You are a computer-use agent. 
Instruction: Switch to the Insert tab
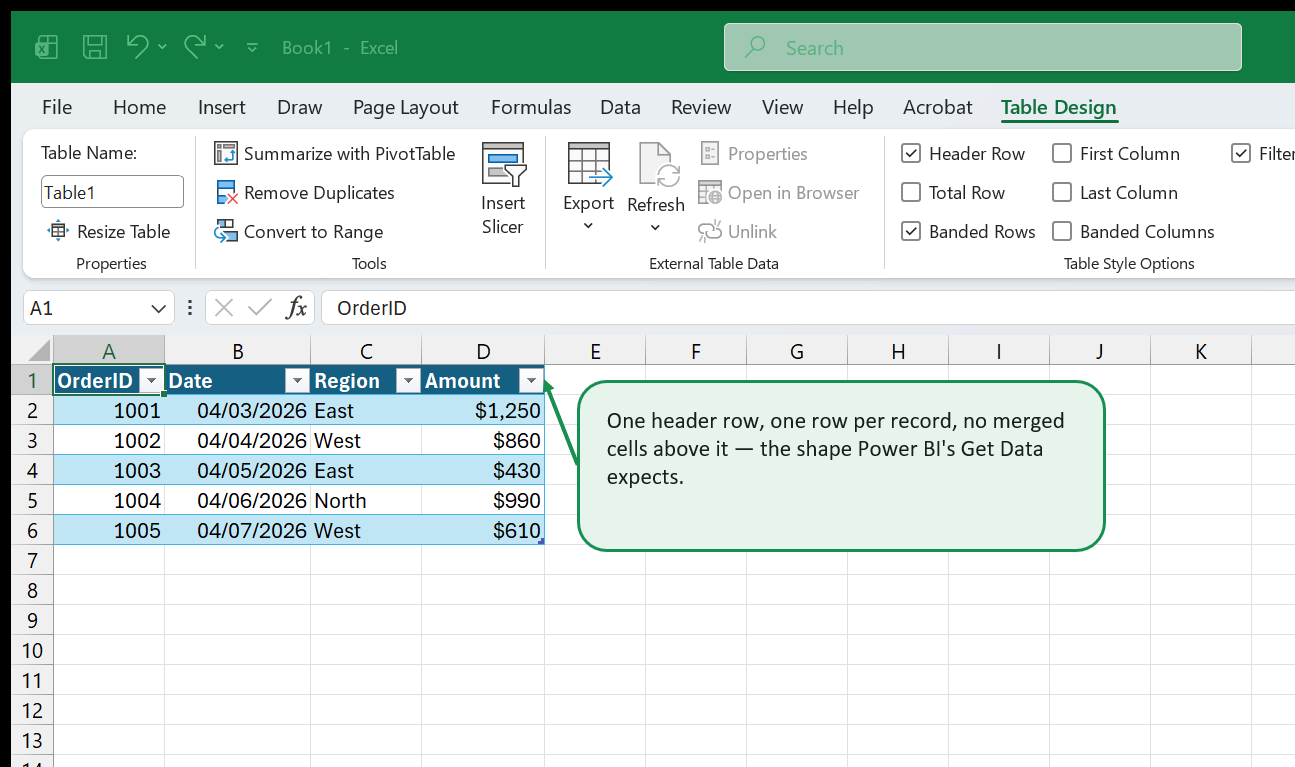coord(222,107)
